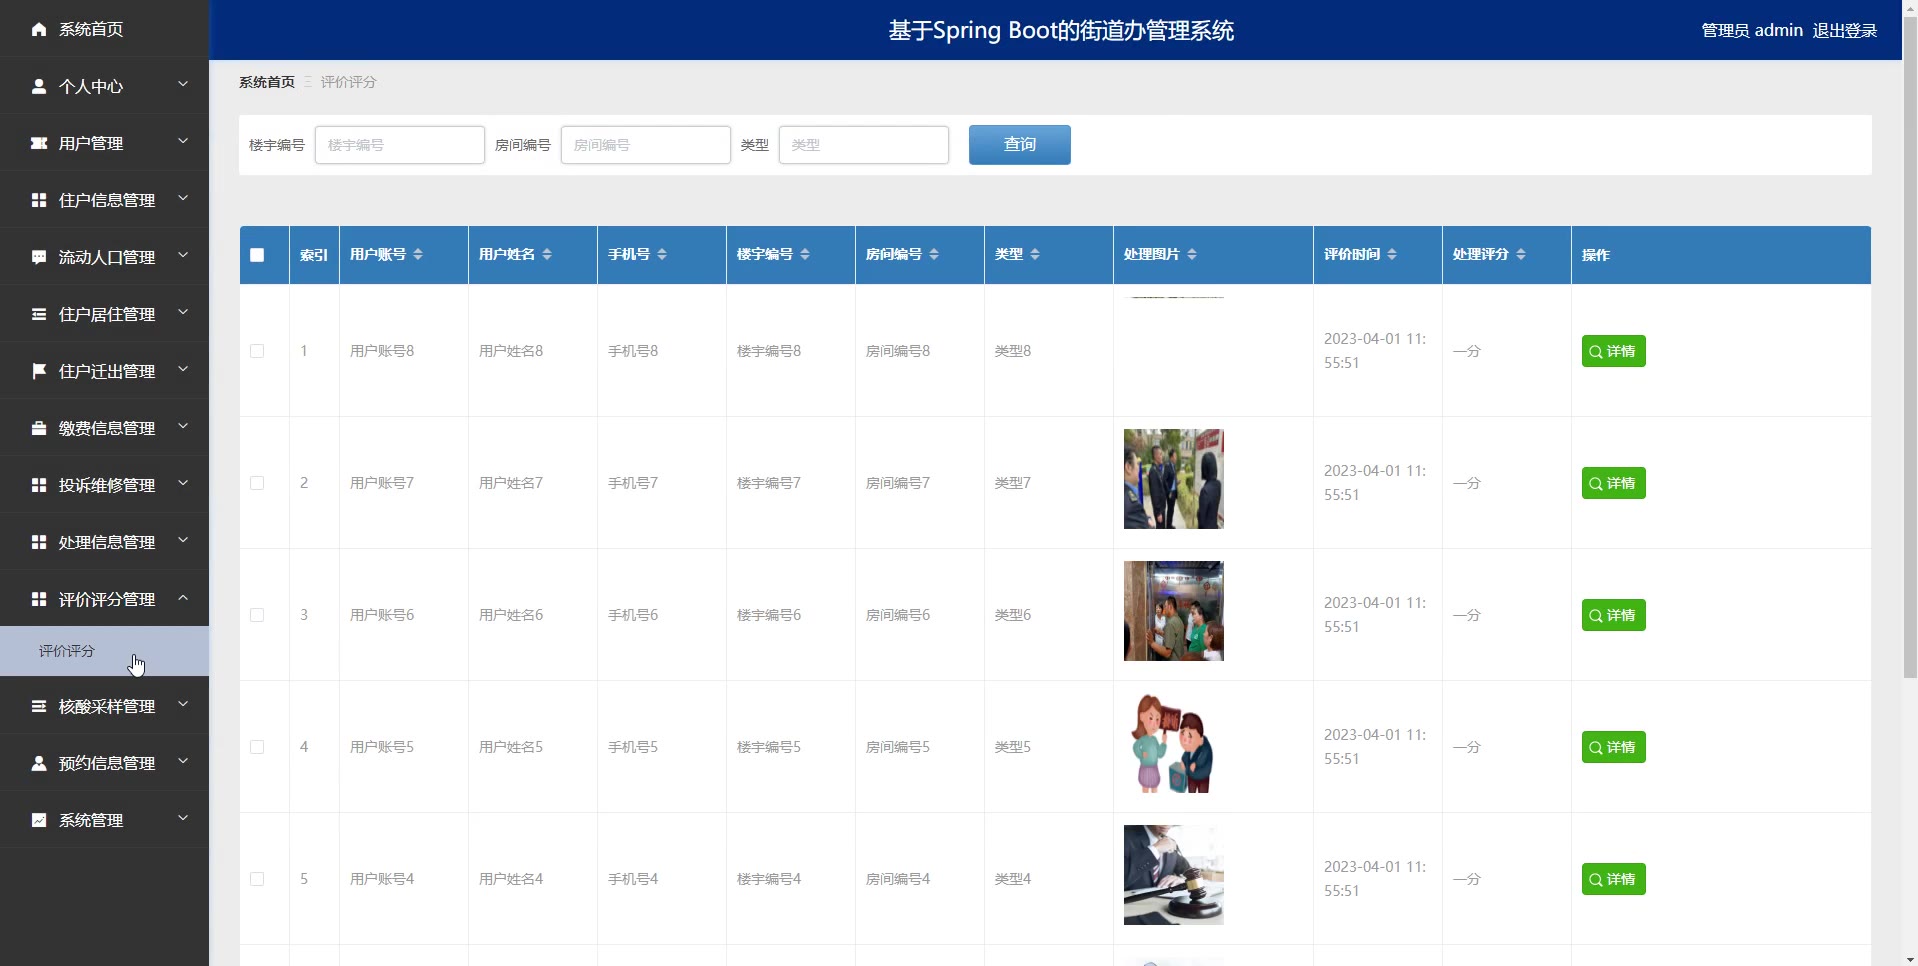Collapse the 评价评分管理 menu chevron
Image resolution: width=1918 pixels, height=966 pixels.
click(x=183, y=598)
